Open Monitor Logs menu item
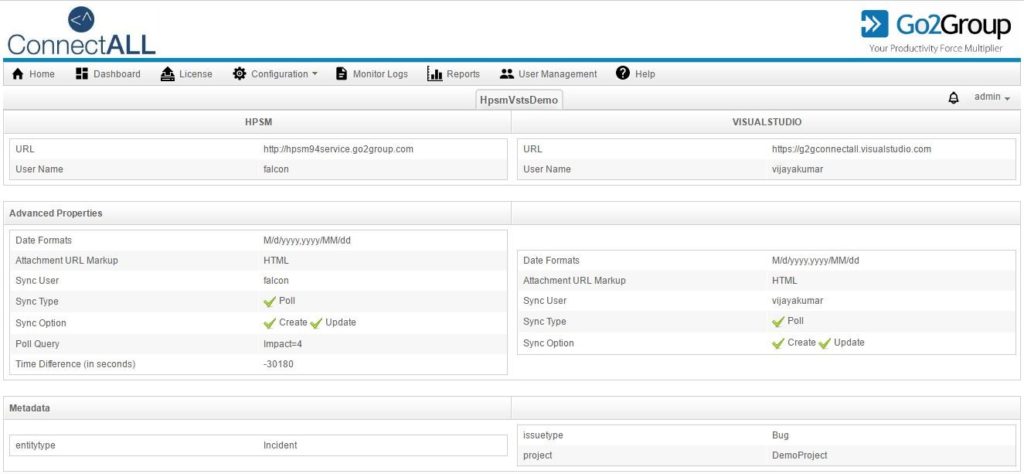 (372, 74)
